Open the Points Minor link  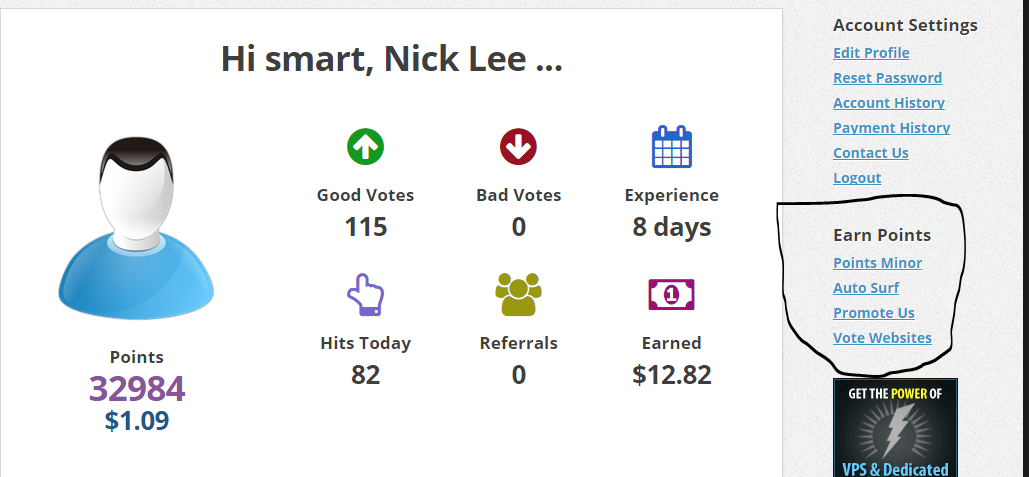point(877,263)
